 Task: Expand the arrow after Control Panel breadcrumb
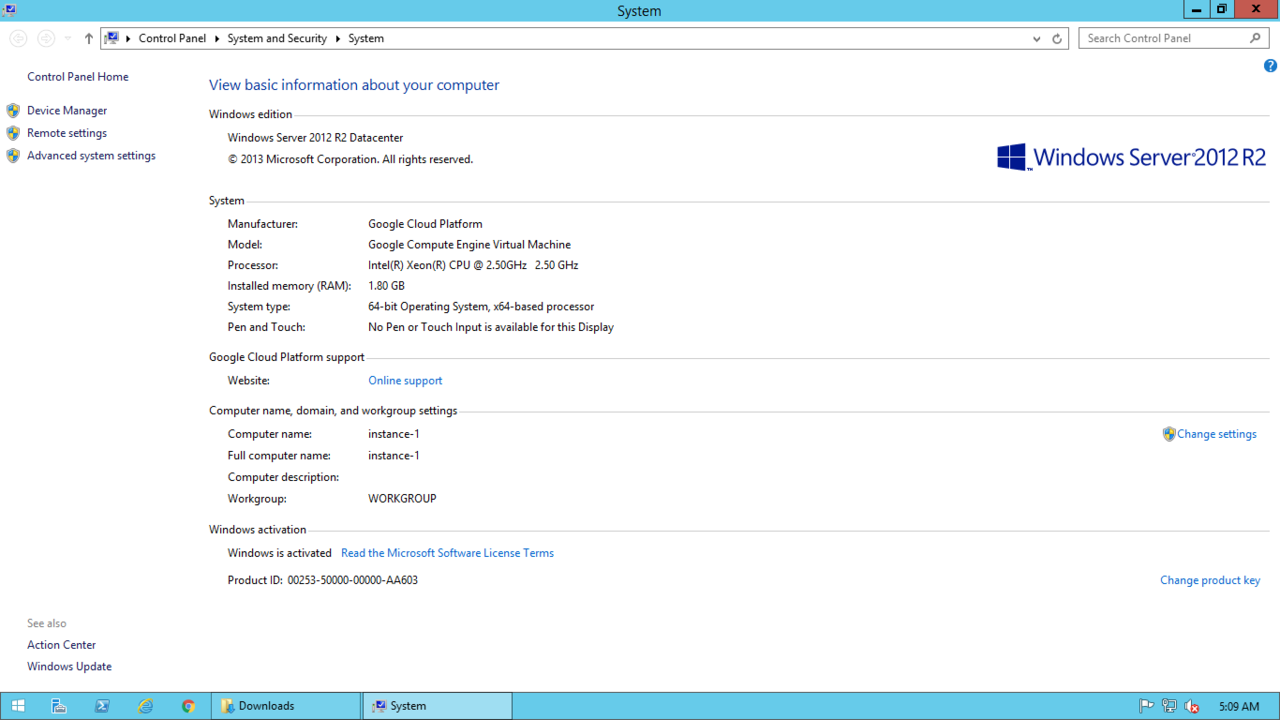tap(217, 38)
